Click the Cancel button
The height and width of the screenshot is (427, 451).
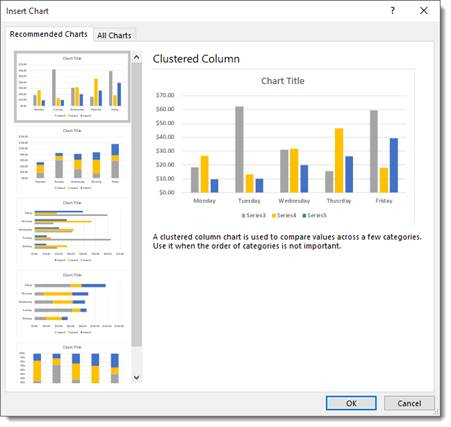pyautogui.click(x=409, y=403)
